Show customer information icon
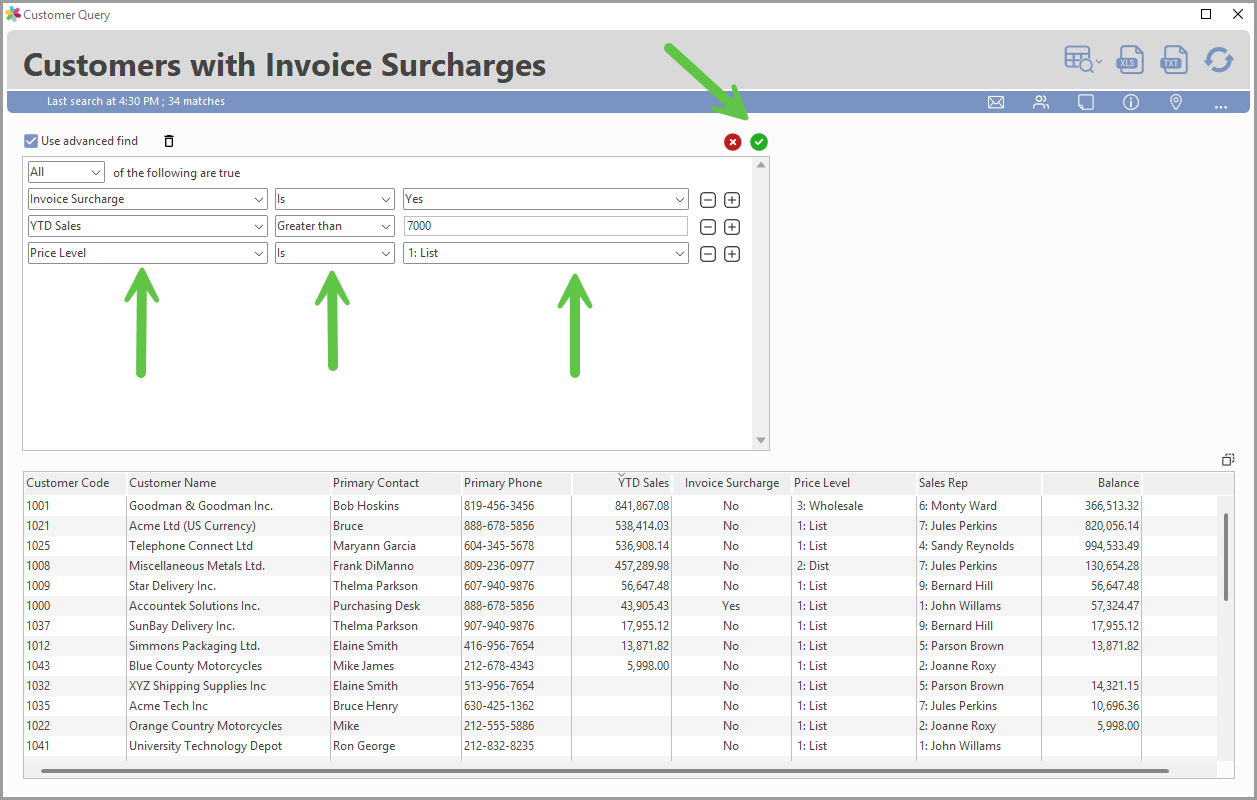This screenshot has width=1257, height=800. [x=1131, y=102]
